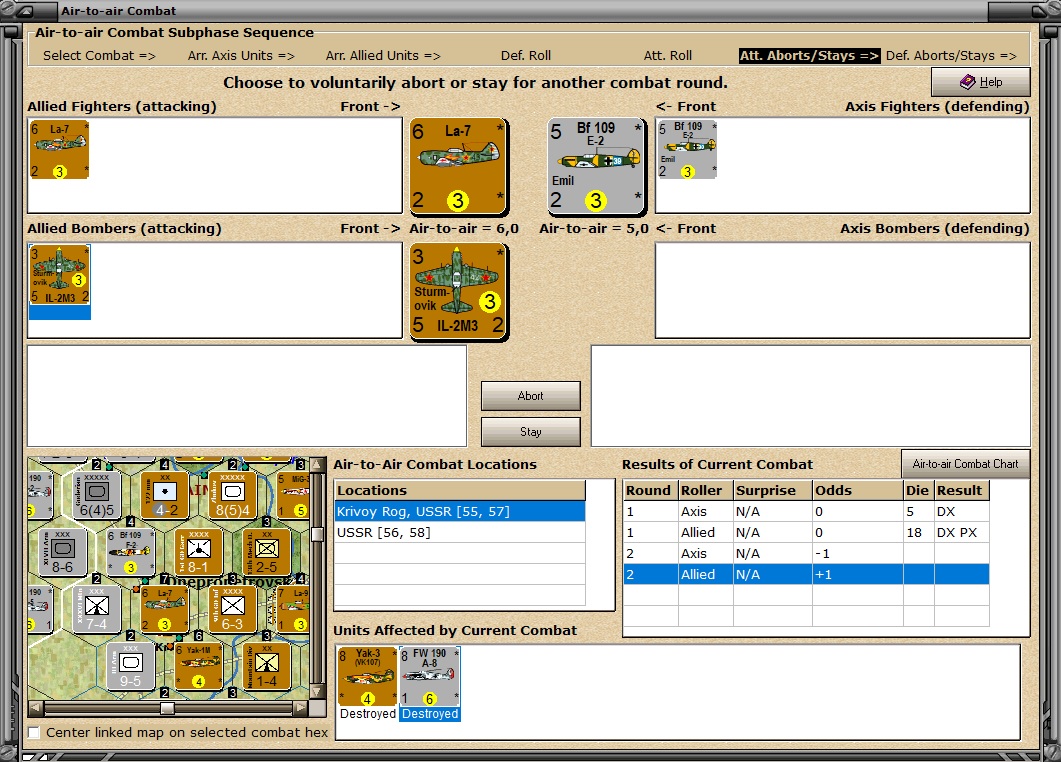Click the 1-4 Mountain Div counter on map
This screenshot has height=762, width=1061.
[x=267, y=667]
